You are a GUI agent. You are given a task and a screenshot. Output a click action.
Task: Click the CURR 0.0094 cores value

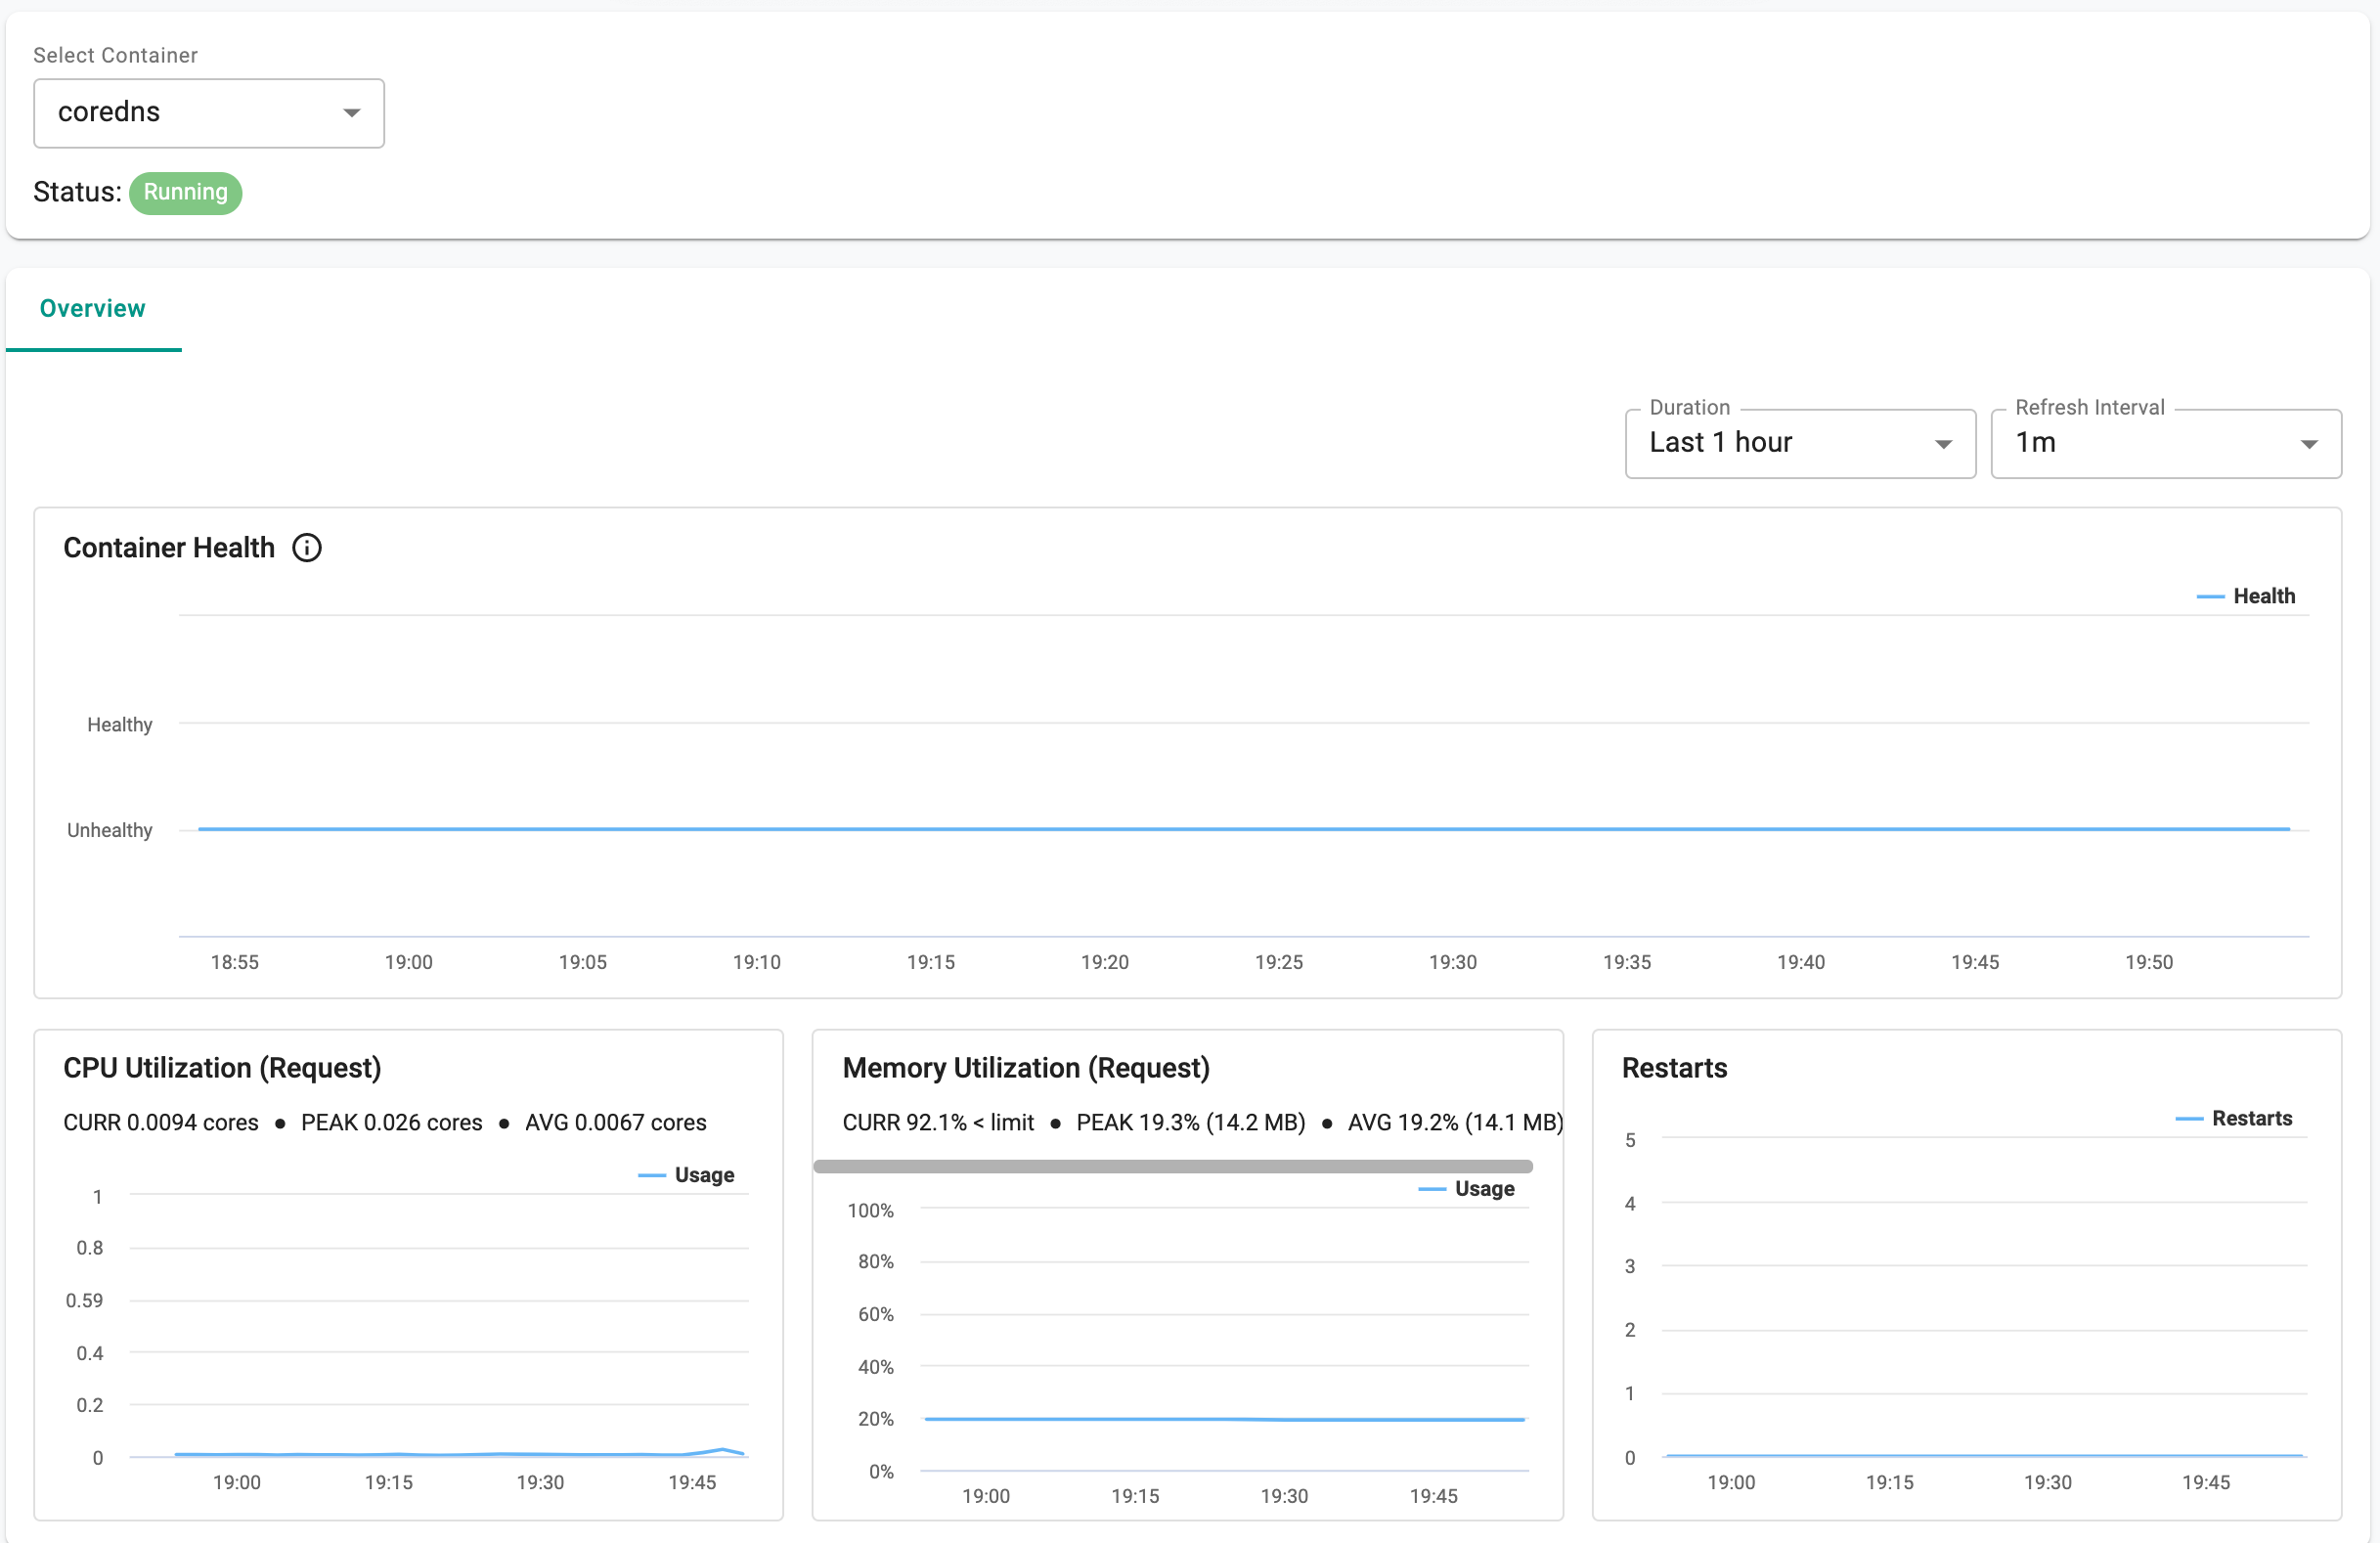coord(161,1123)
